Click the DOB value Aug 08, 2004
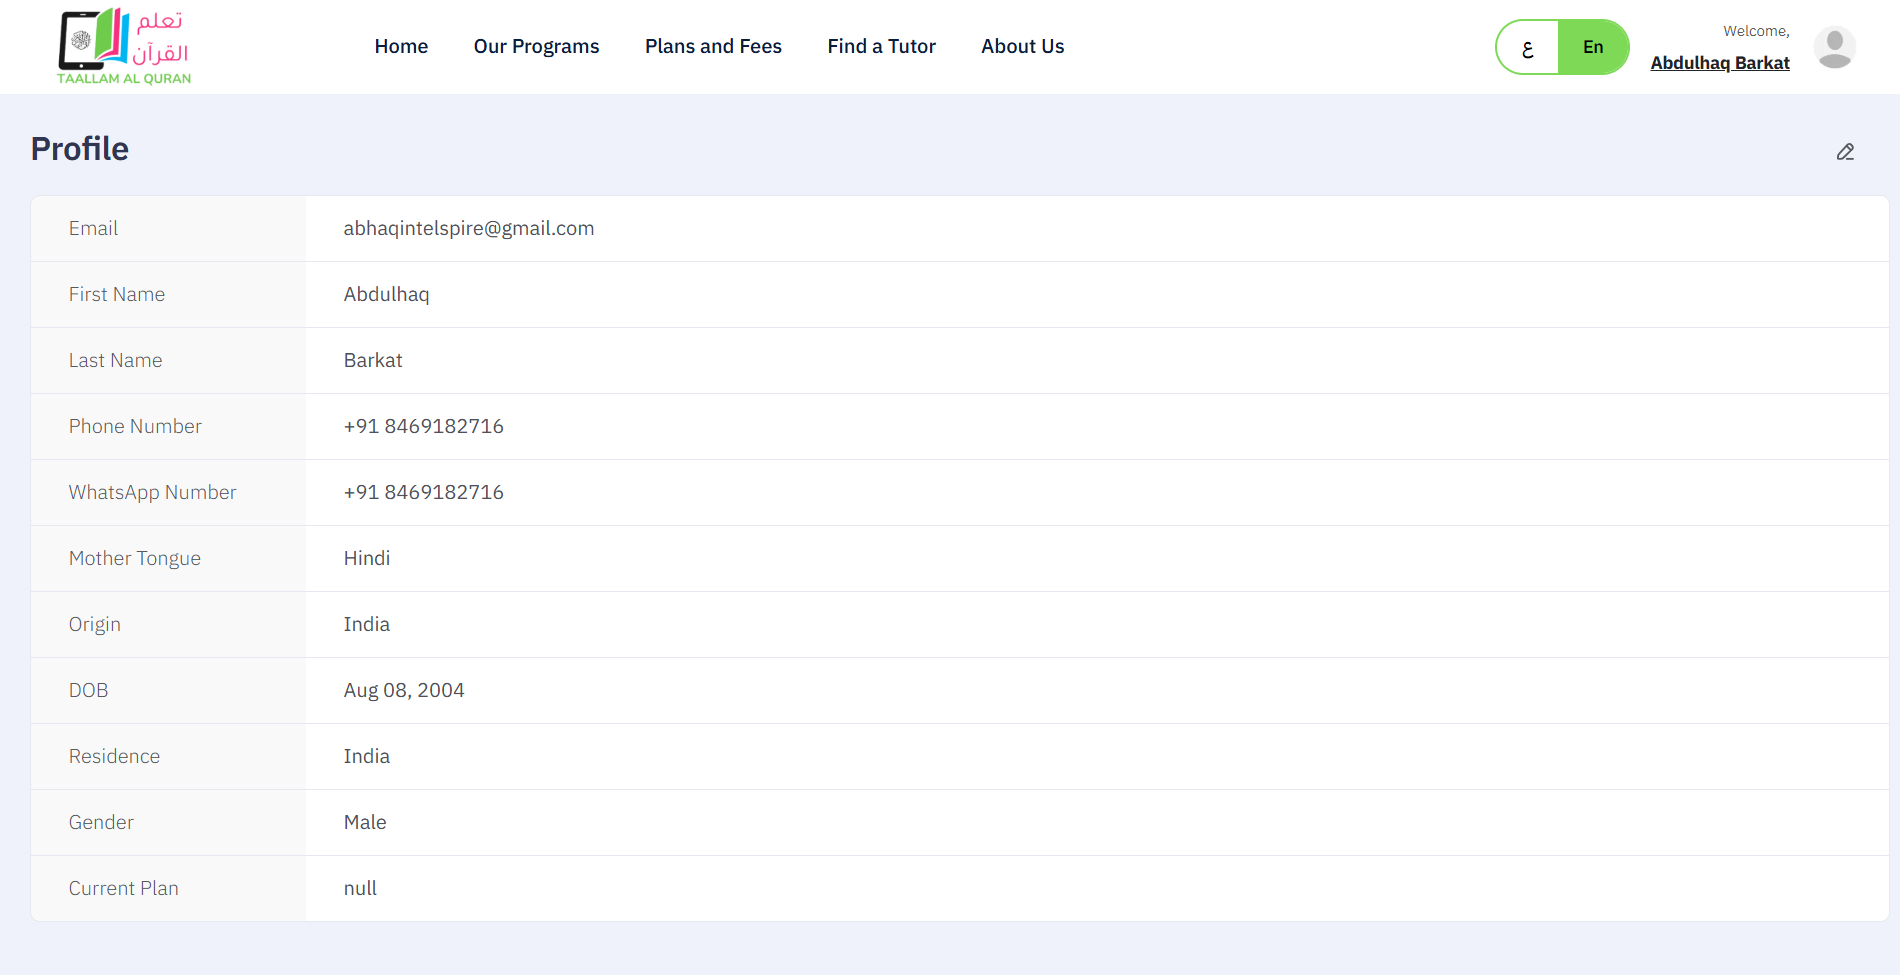 pyautogui.click(x=403, y=690)
